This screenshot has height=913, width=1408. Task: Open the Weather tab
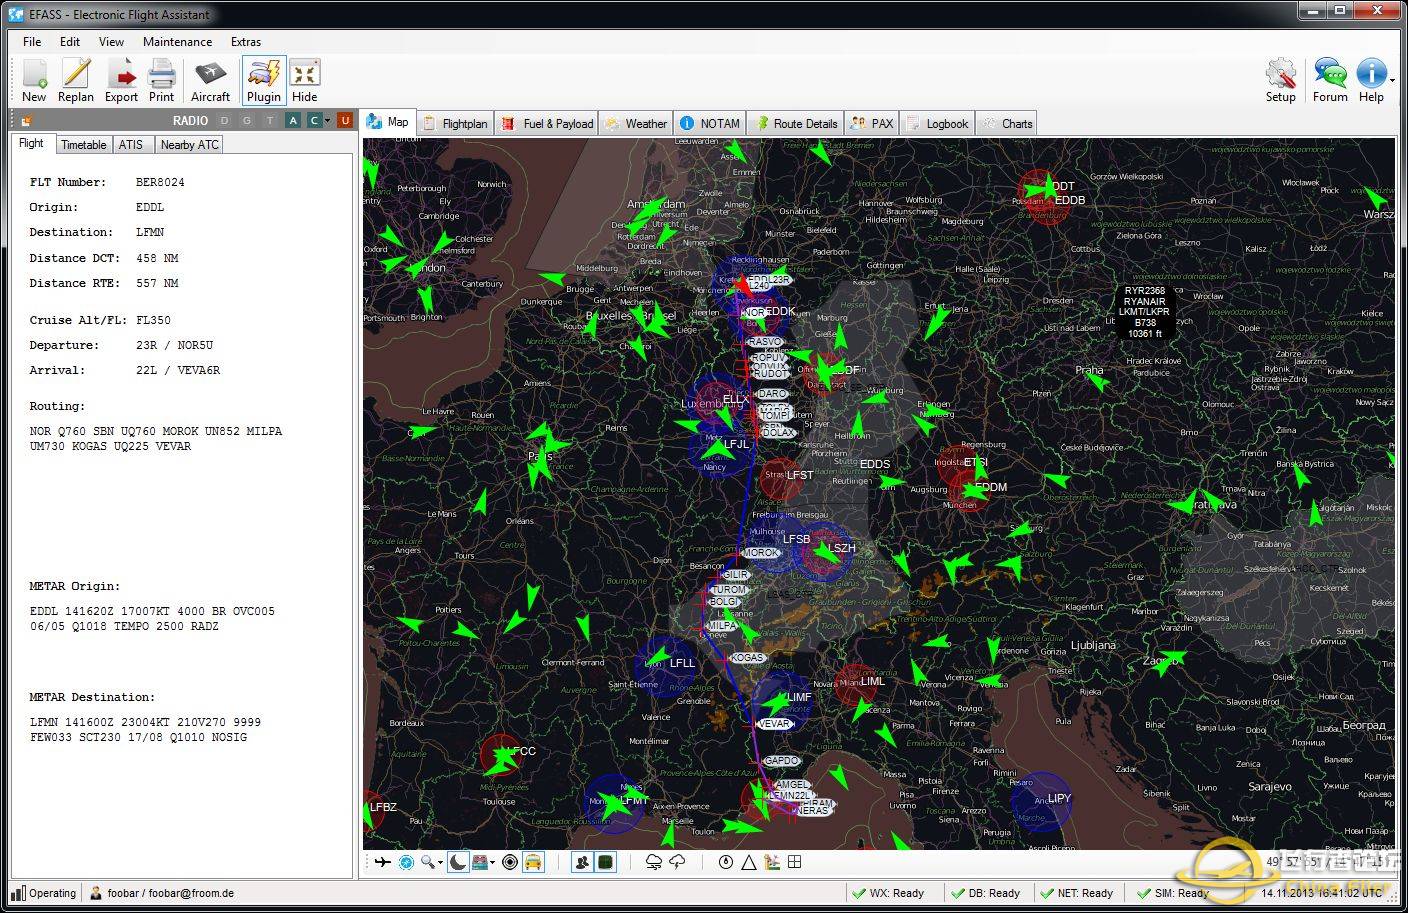(636, 124)
